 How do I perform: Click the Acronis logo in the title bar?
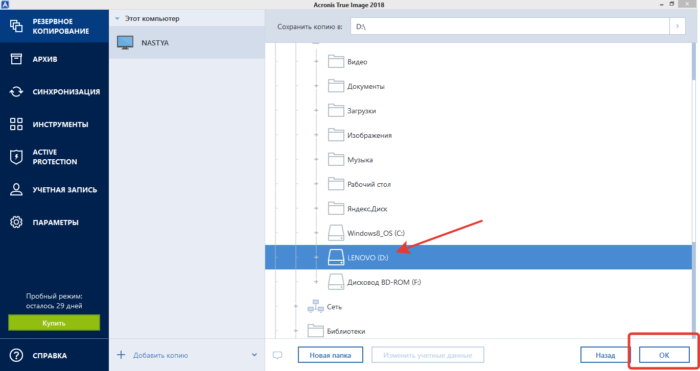click(x=4, y=4)
